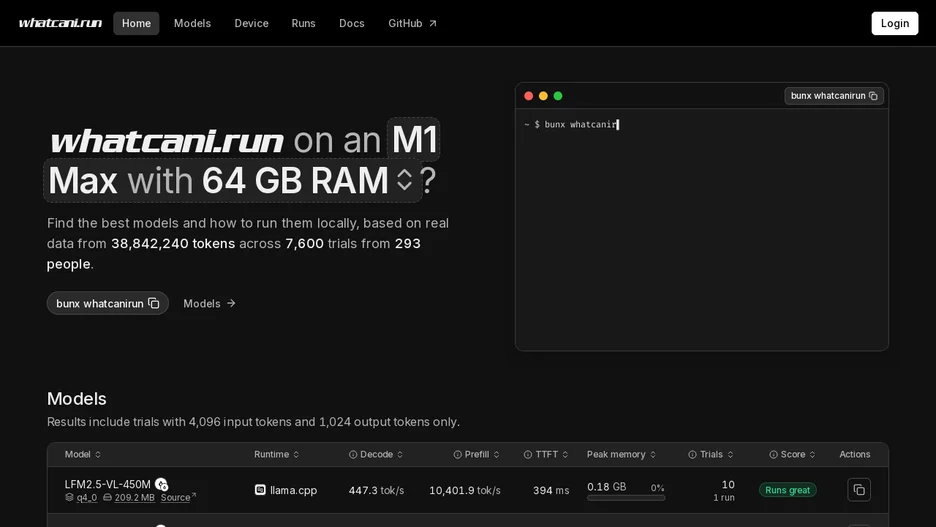Open the Device page from the navbar
Screen dimensions: 936x527
click(x=251, y=23)
